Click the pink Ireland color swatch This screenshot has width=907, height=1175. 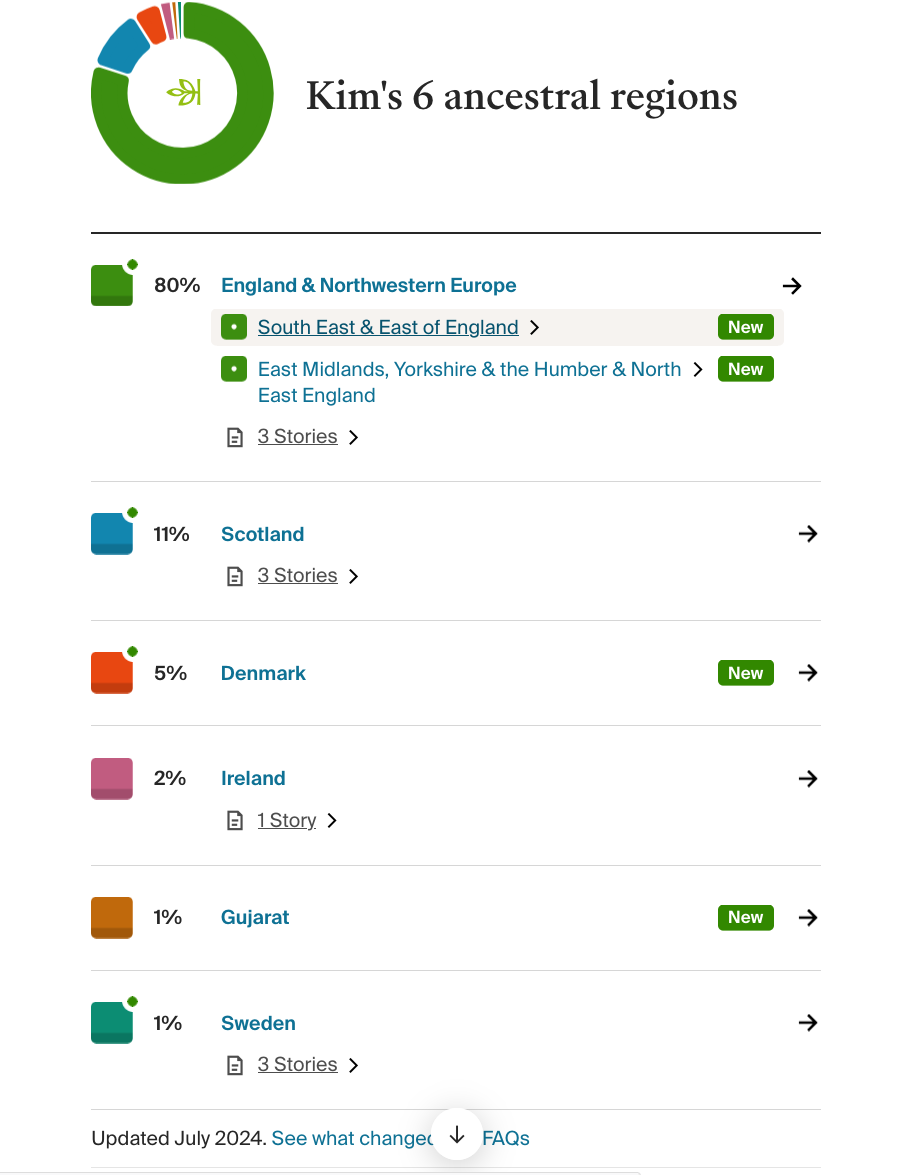pyautogui.click(x=112, y=778)
